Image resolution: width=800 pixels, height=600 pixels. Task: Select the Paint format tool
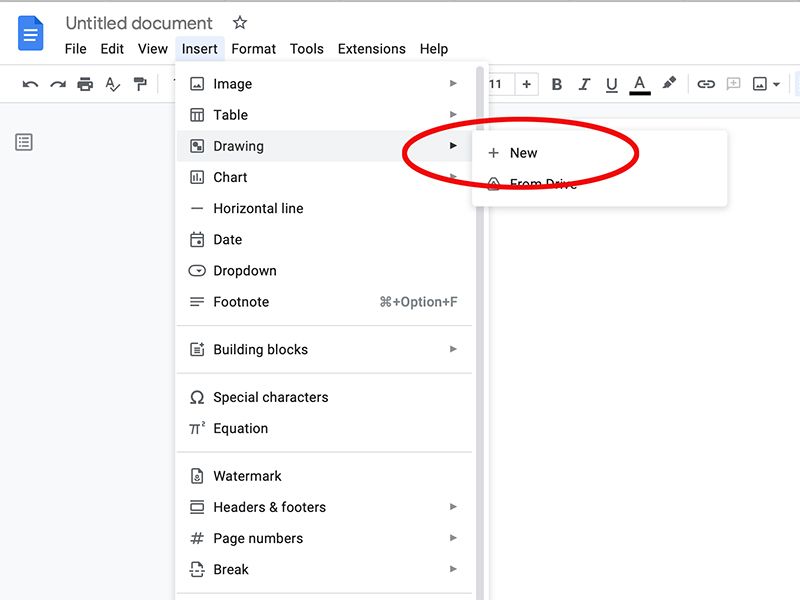[x=141, y=84]
